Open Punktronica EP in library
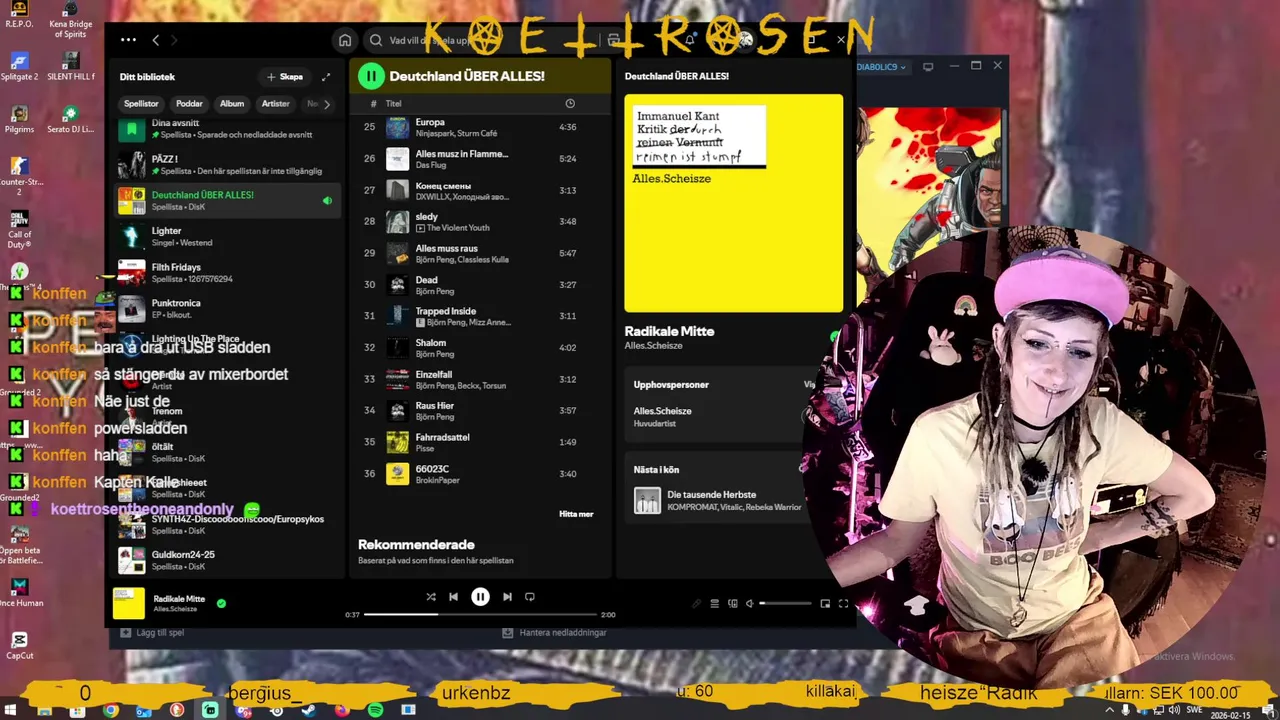The height and width of the screenshot is (720, 1280). coord(228,308)
